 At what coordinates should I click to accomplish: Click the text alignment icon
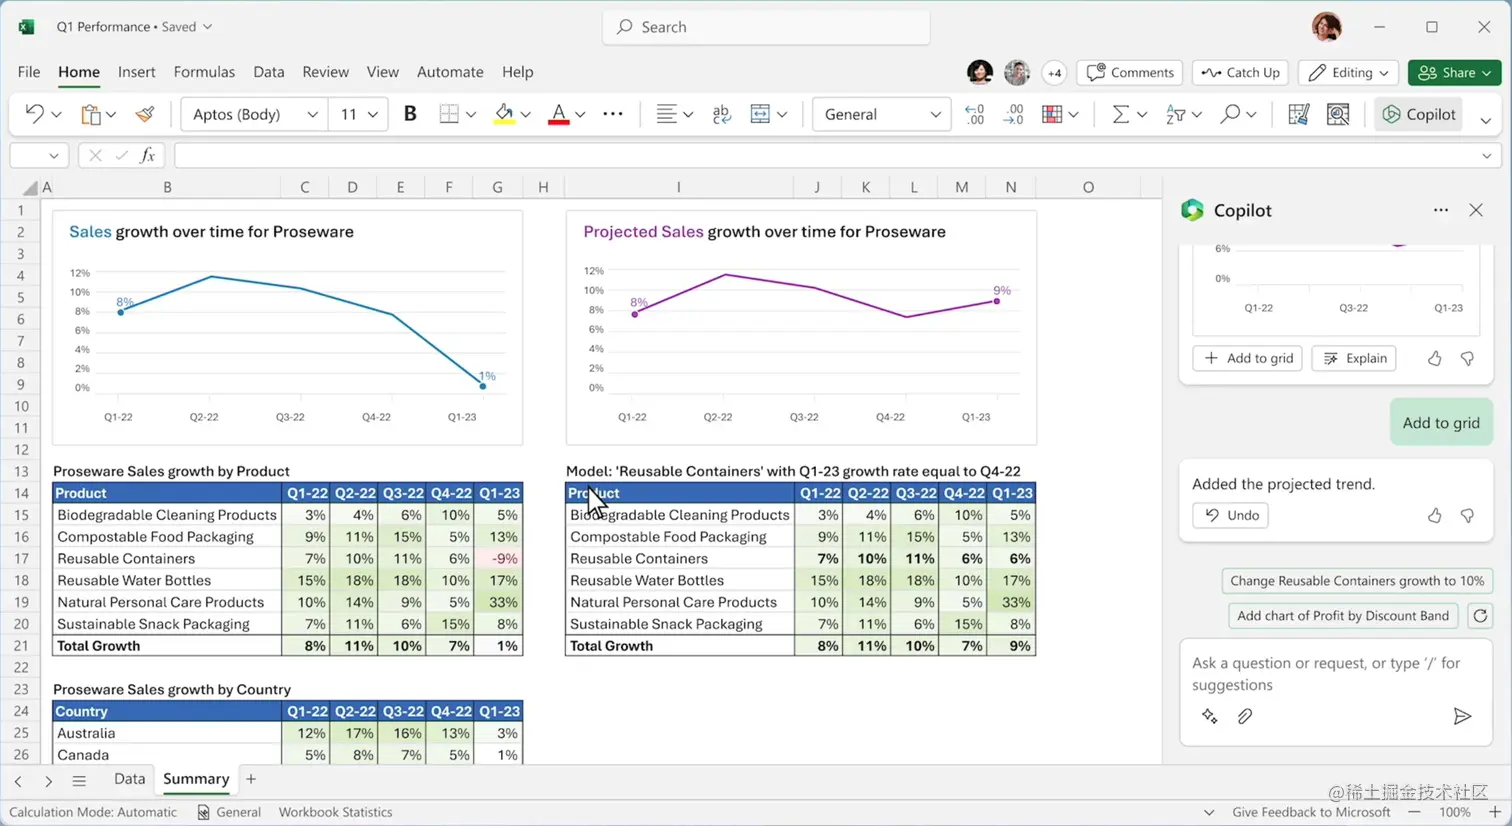(x=666, y=114)
